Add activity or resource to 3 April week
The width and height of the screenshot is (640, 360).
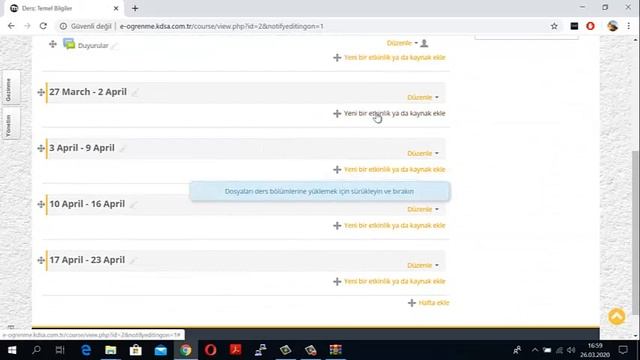click(389, 169)
